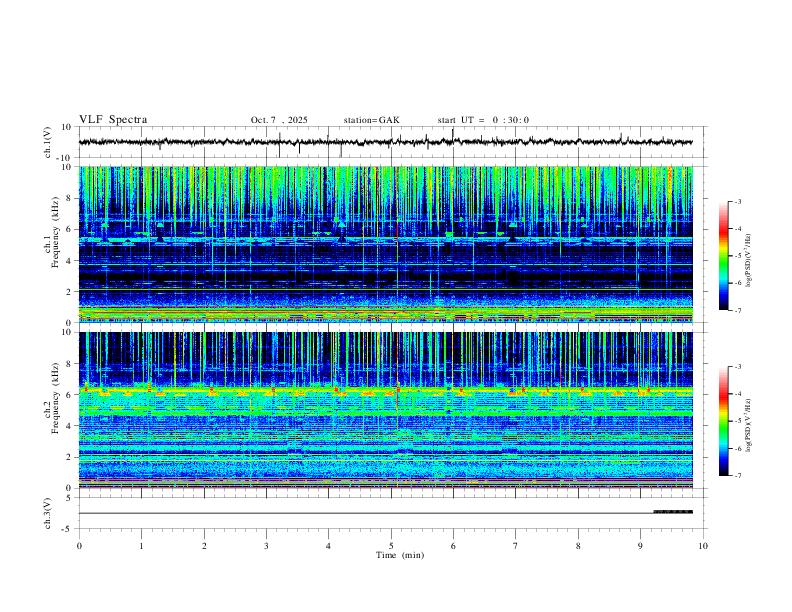Click the thick black segment on ch.3 trace
This screenshot has height=612, width=792.
[x=673, y=512]
